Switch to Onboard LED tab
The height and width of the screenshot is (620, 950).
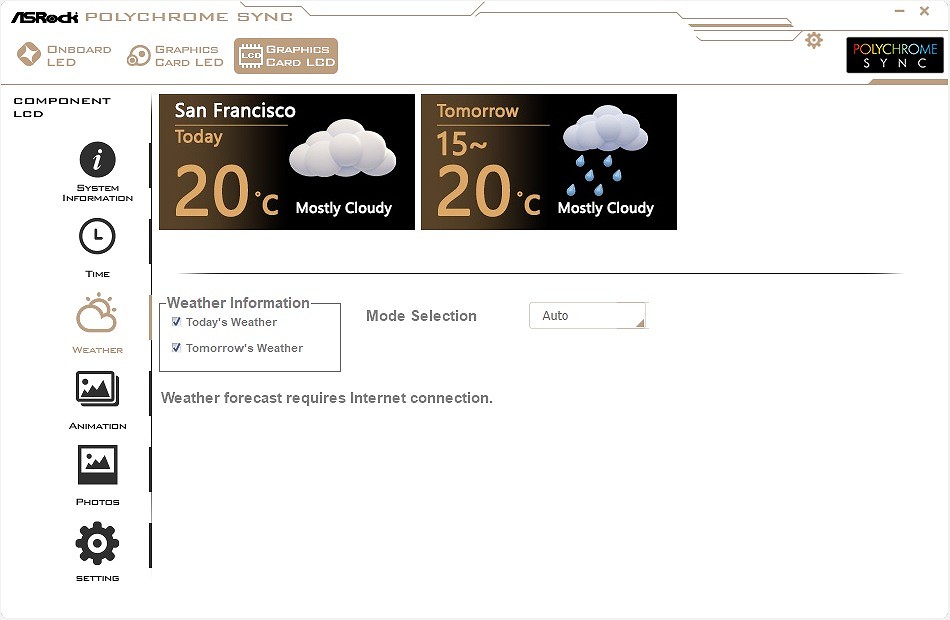pyautogui.click(x=64, y=55)
